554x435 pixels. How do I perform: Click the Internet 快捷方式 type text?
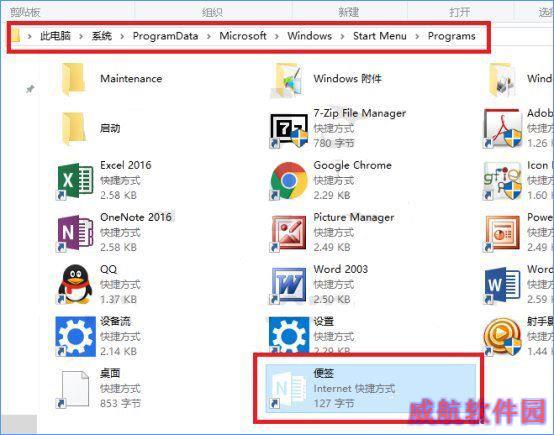[354, 388]
